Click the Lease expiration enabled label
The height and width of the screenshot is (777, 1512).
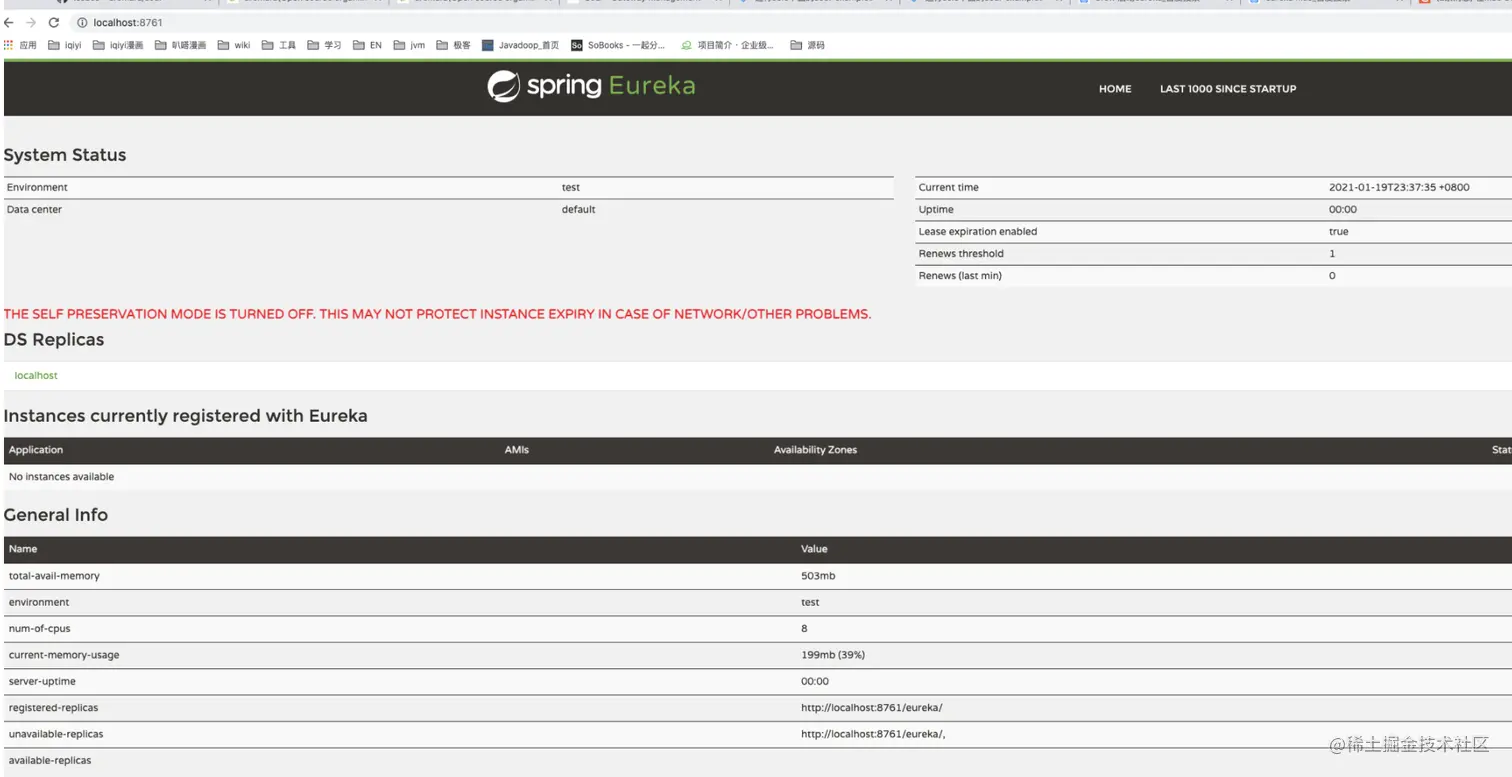[978, 232]
